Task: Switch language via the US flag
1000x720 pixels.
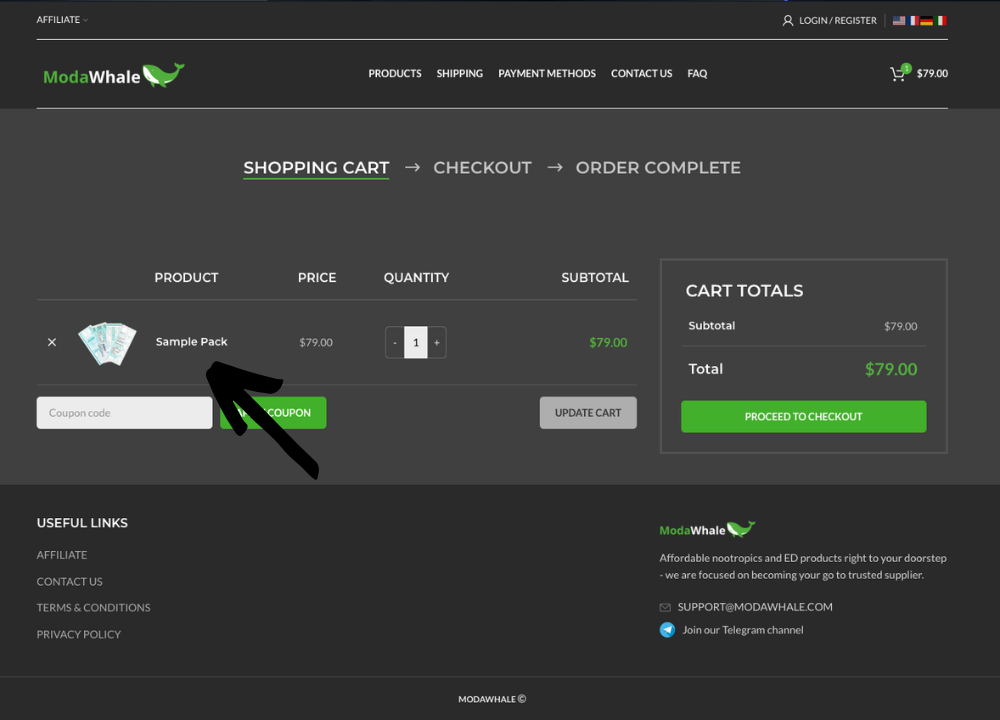Action: [x=899, y=21]
